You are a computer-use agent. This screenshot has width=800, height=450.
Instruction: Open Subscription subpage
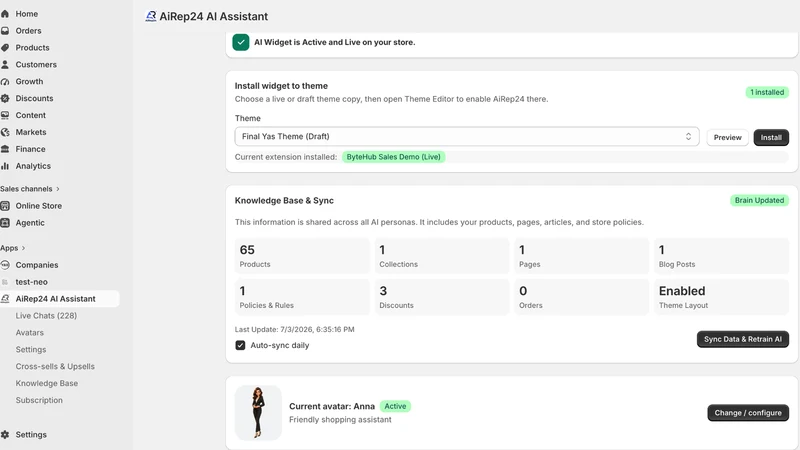(39, 400)
